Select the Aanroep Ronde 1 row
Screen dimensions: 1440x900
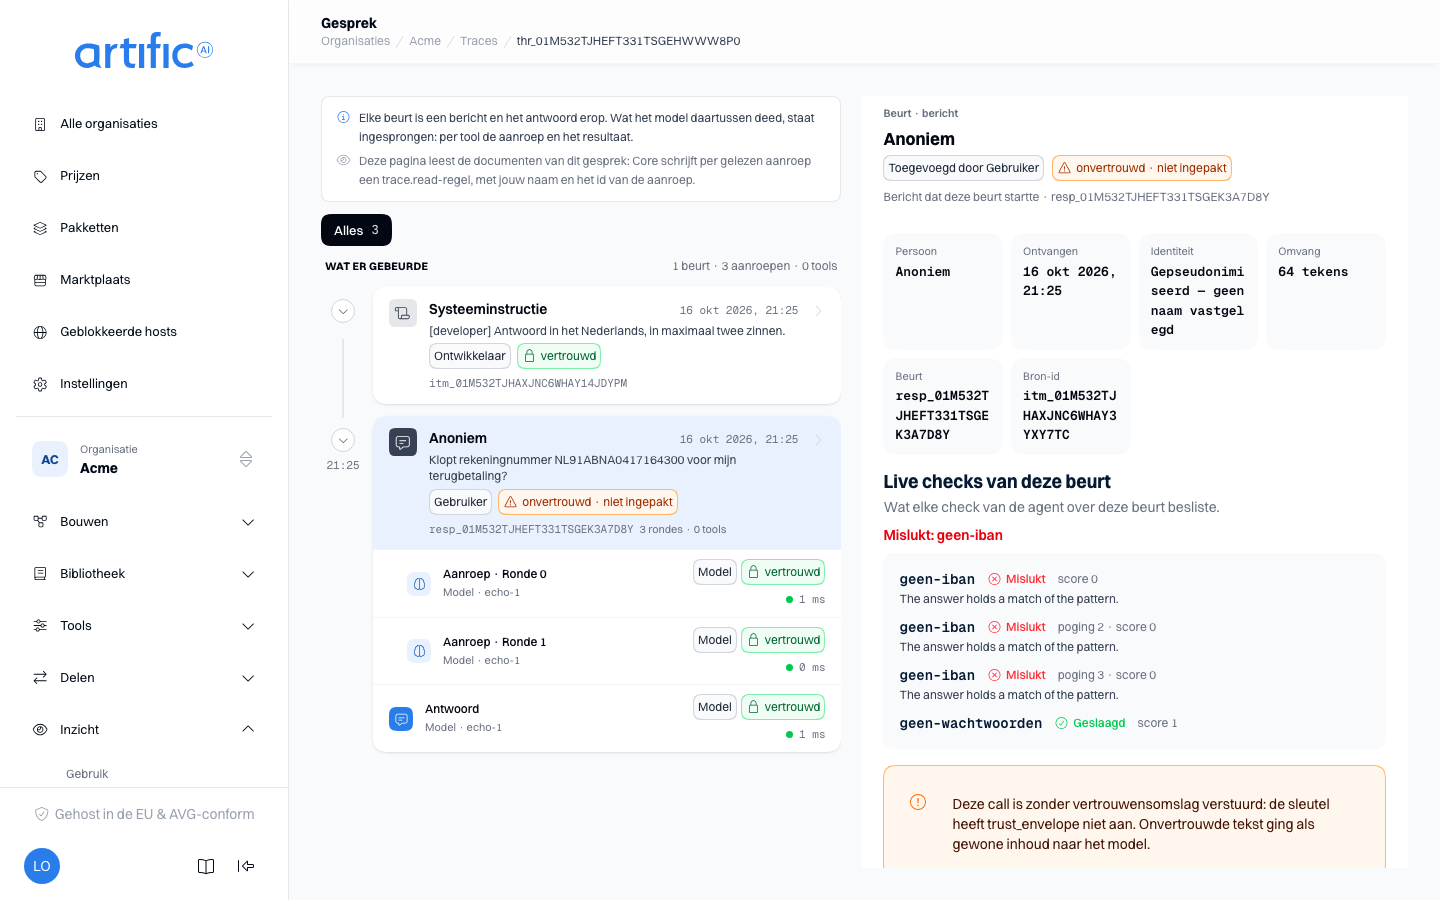(x=607, y=651)
